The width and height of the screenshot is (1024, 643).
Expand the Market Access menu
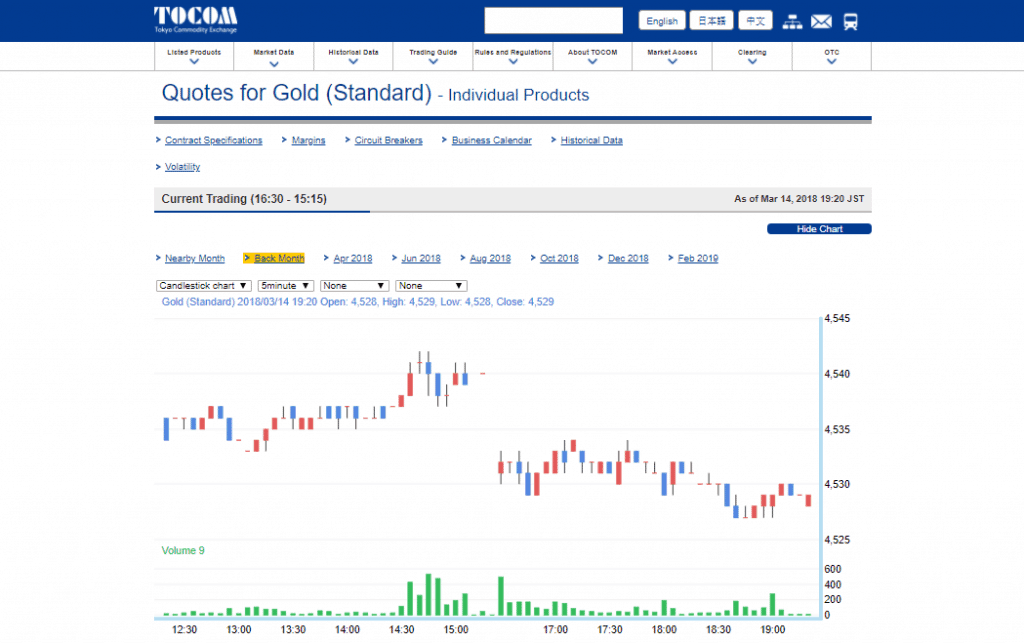(x=672, y=56)
